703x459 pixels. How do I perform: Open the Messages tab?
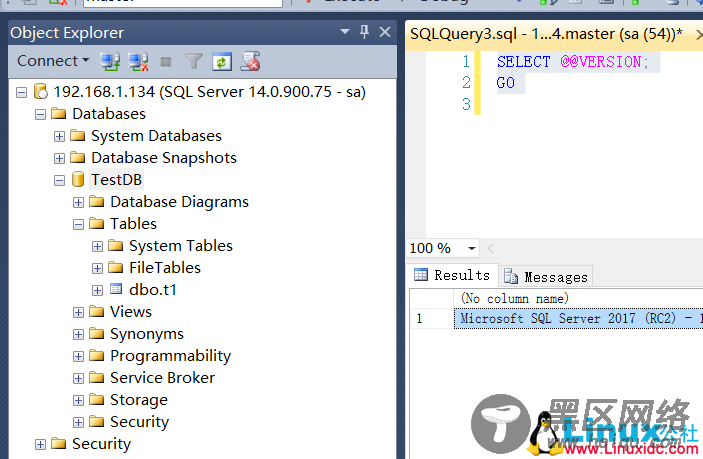pyautogui.click(x=546, y=277)
